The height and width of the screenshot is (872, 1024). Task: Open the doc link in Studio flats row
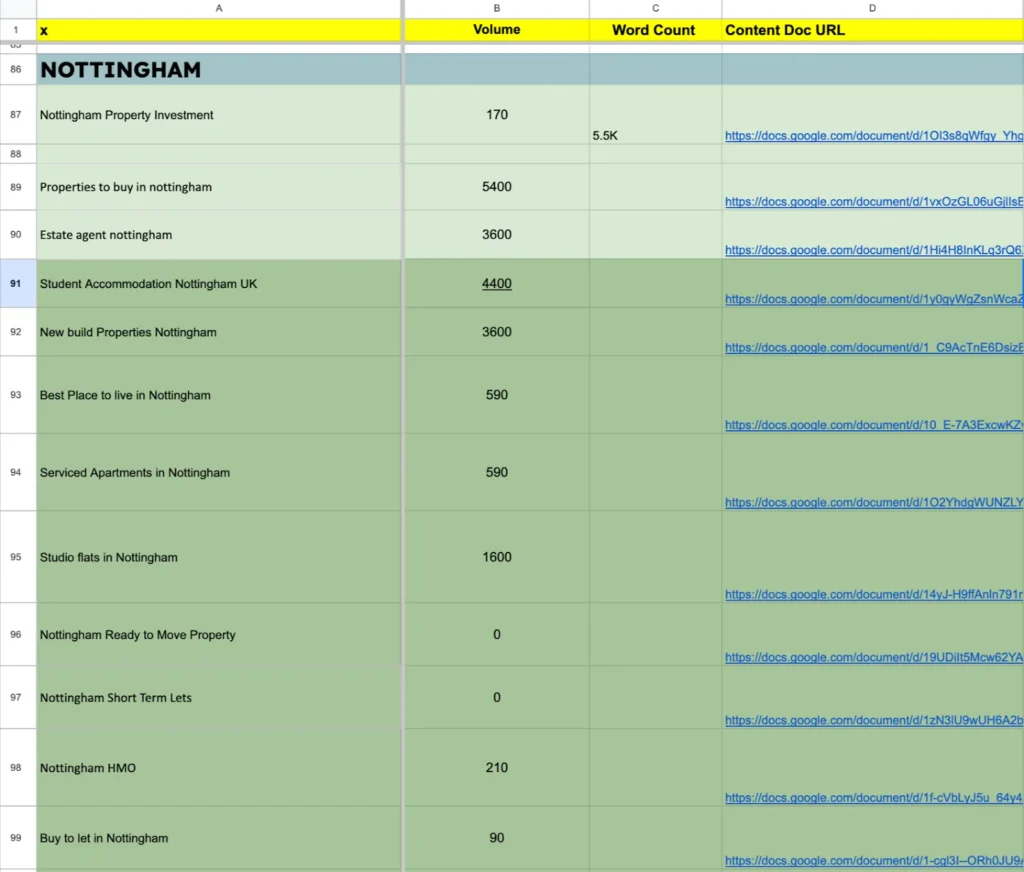pyautogui.click(x=874, y=594)
